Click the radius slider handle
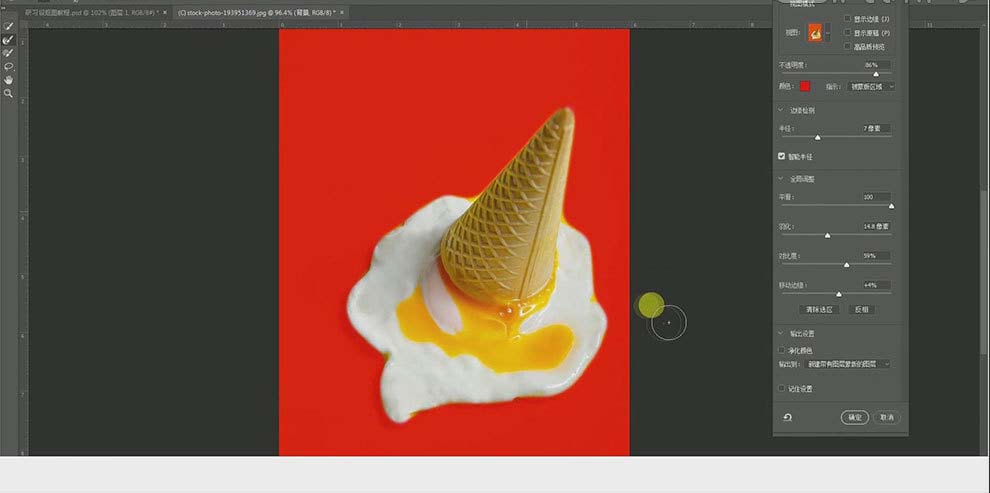Image resolution: width=990 pixels, height=493 pixels. [818, 138]
